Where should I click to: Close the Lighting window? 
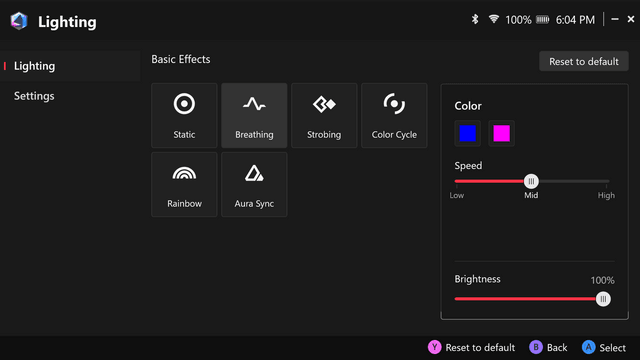[631, 19]
